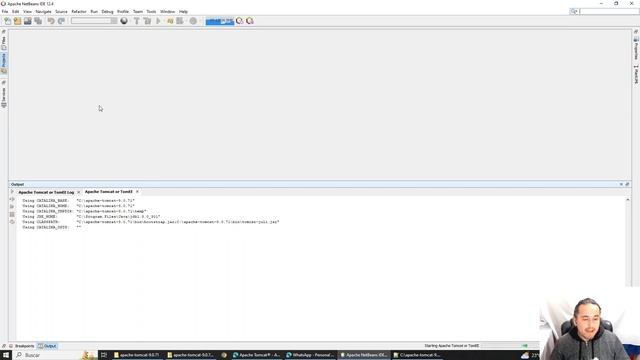The width and height of the screenshot is (640, 360).
Task: Click the Undo toolbar icon
Action: 51,21
